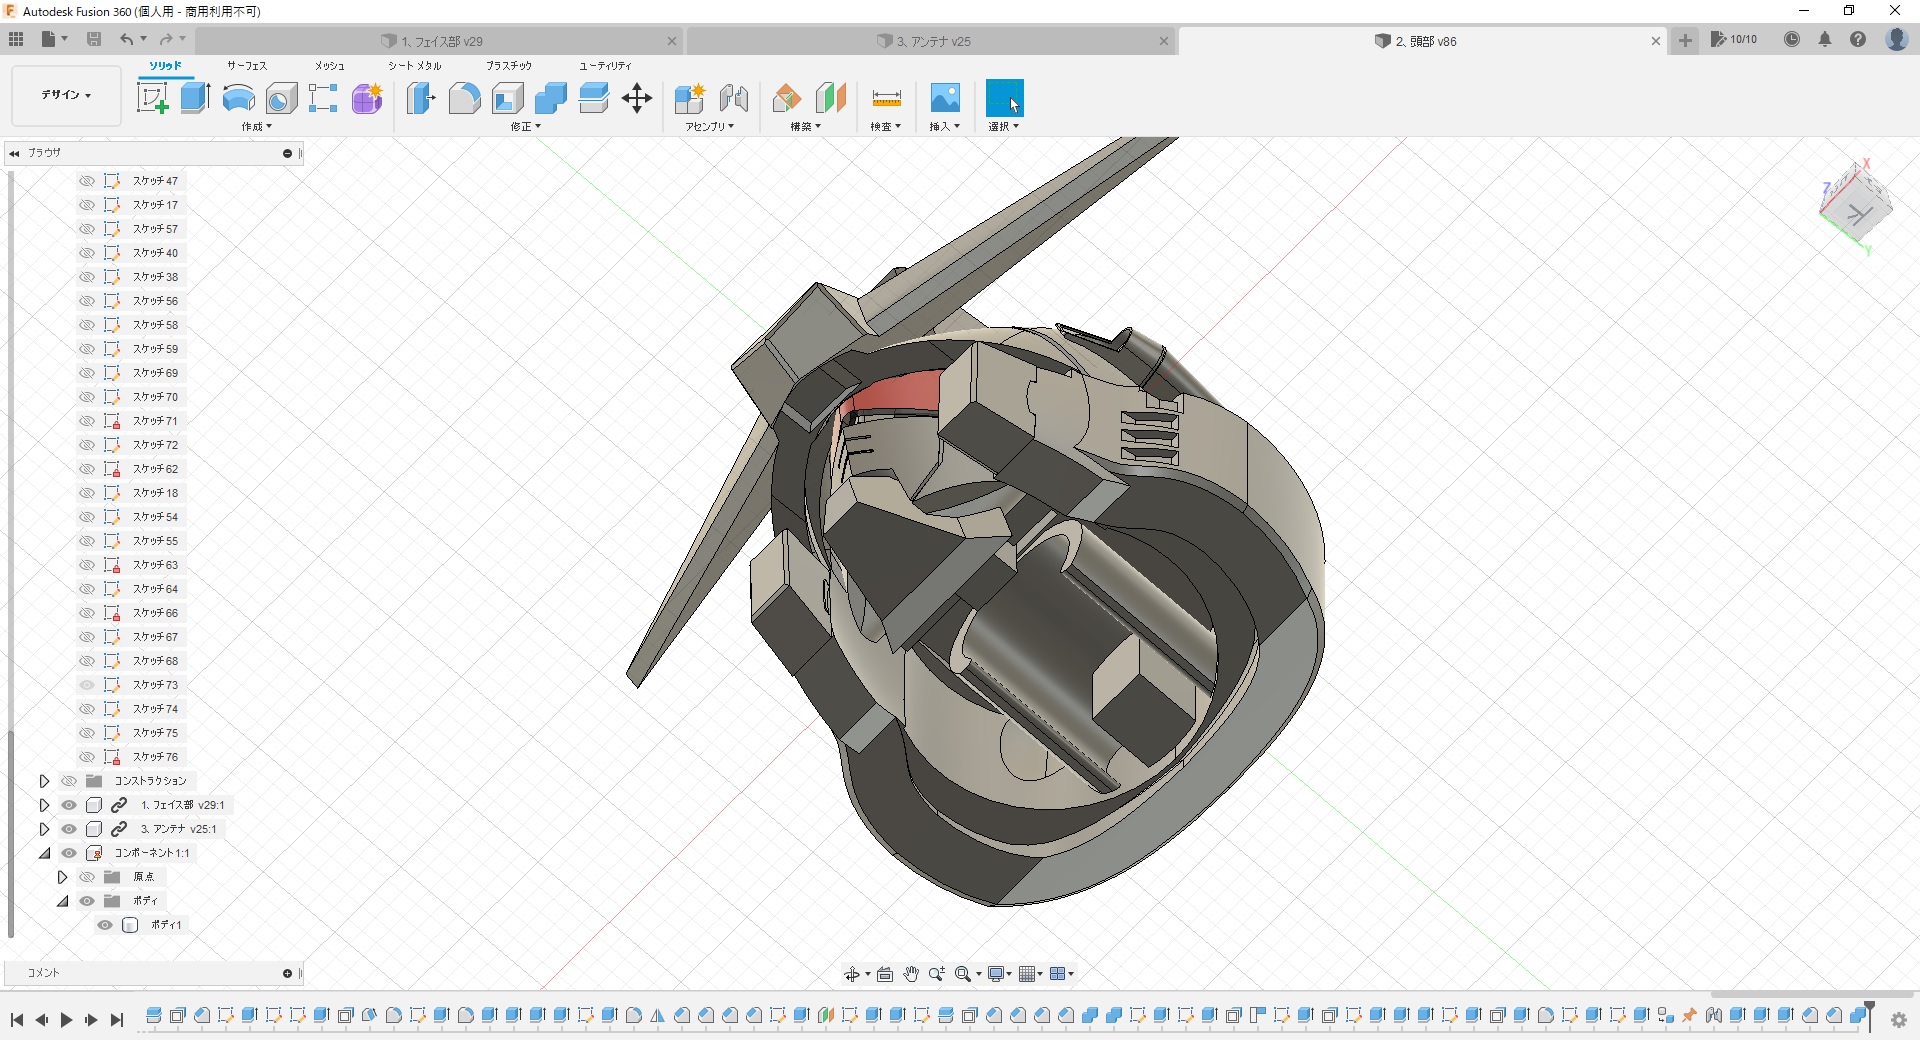Click the Extrude tool in toolbar
The width and height of the screenshot is (1920, 1040).
coord(195,98)
